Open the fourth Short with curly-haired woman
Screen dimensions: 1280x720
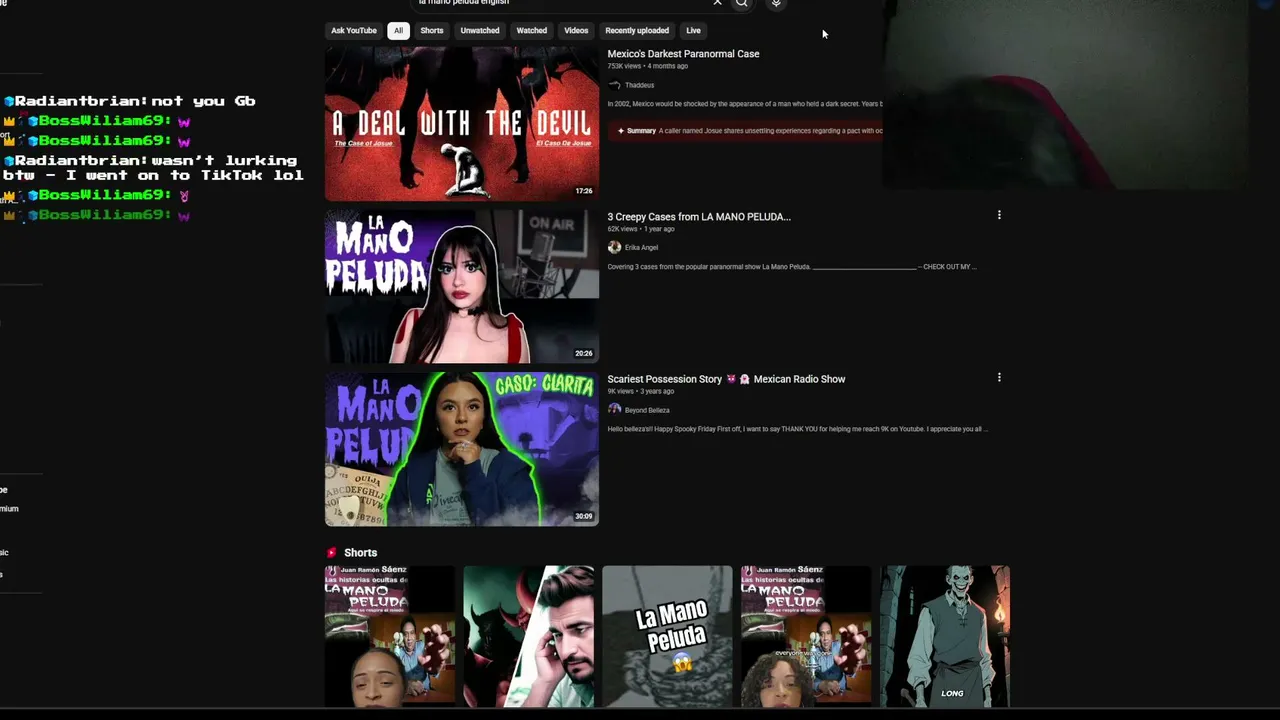tap(806, 636)
